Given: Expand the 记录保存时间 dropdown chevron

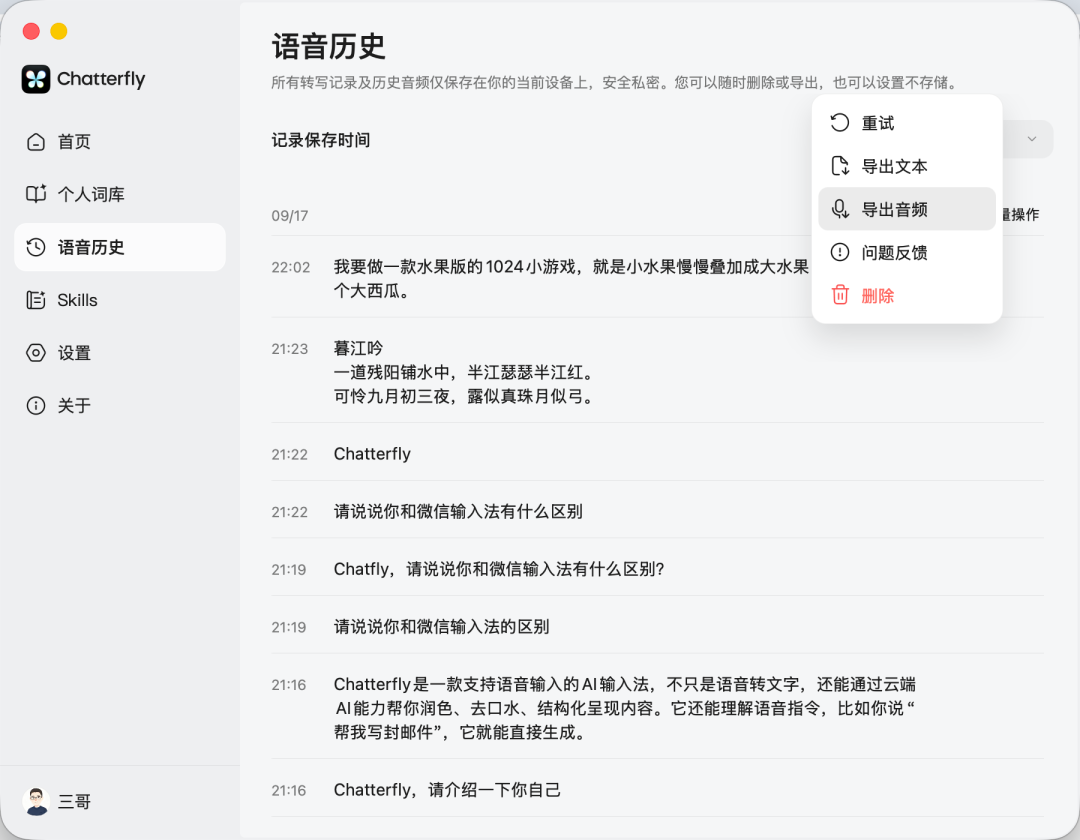Looking at the screenshot, I should [1032, 139].
